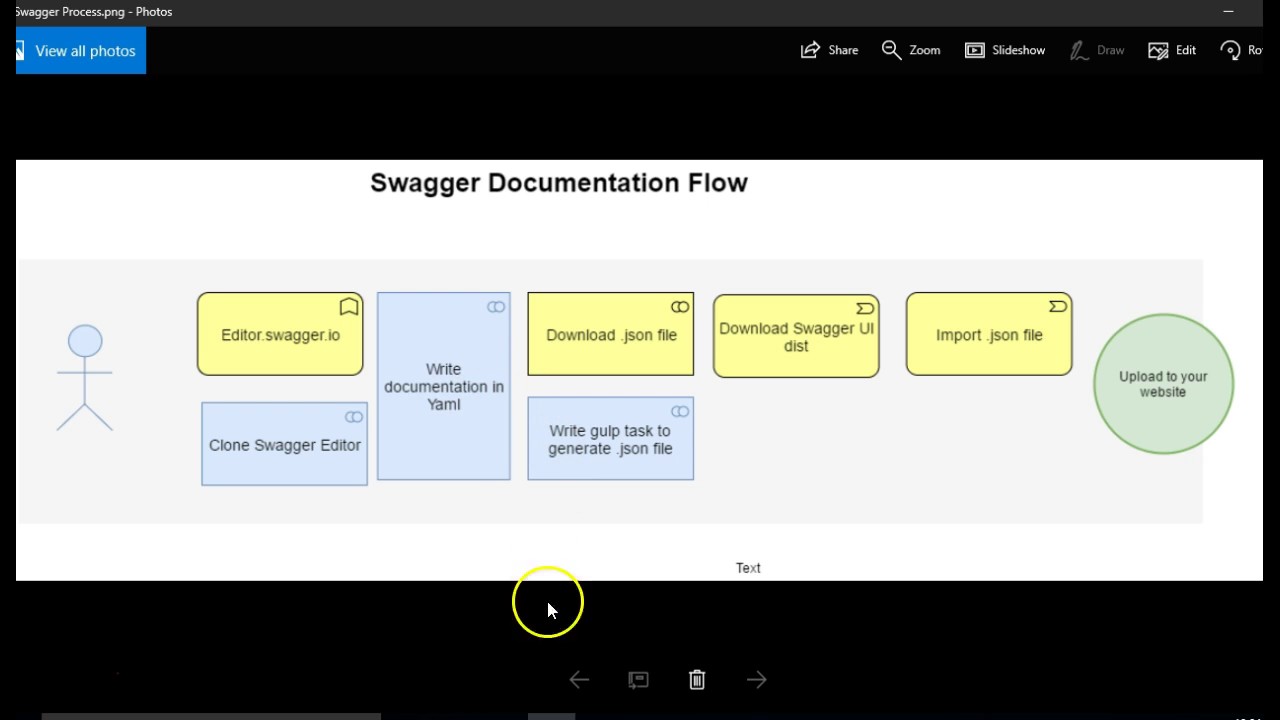Screen dimensions: 1280x720
Task: Click the View all photos button
Action: point(81,50)
